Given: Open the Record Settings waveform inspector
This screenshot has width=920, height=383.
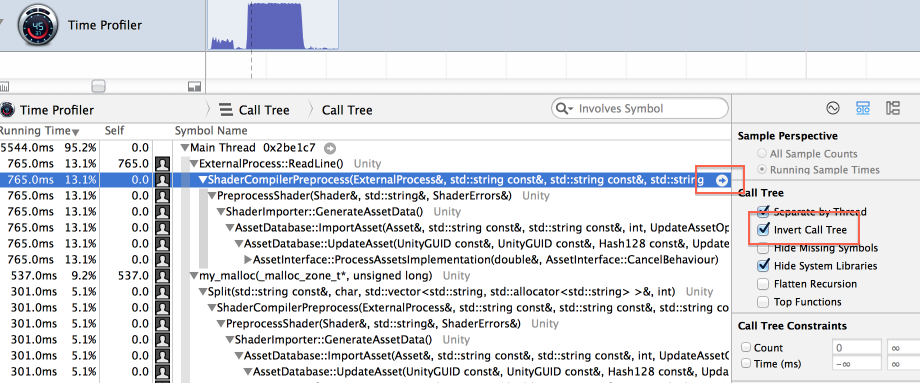Looking at the screenshot, I should 832,108.
